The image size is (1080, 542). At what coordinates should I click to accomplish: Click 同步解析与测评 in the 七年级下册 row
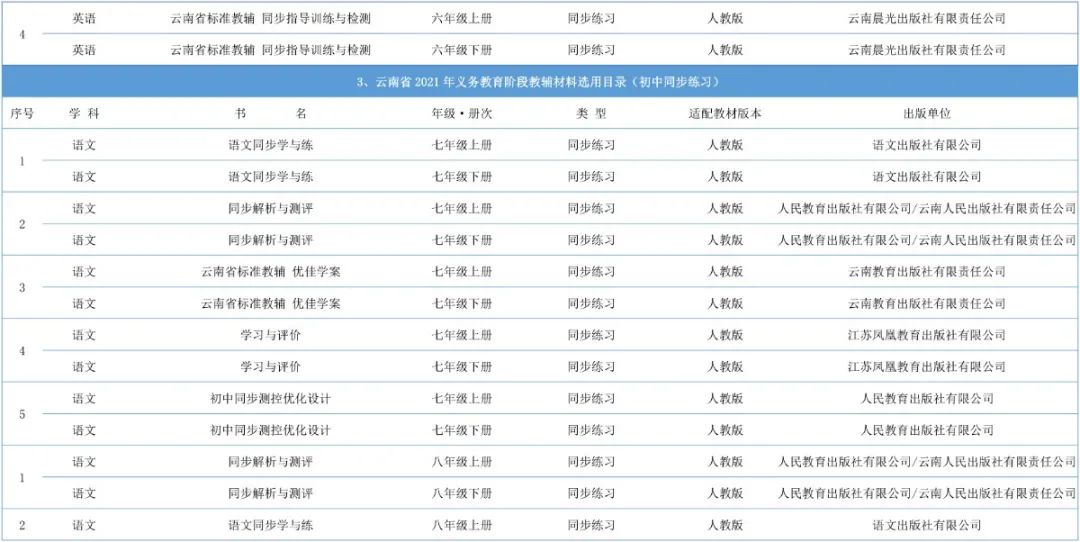(271, 240)
